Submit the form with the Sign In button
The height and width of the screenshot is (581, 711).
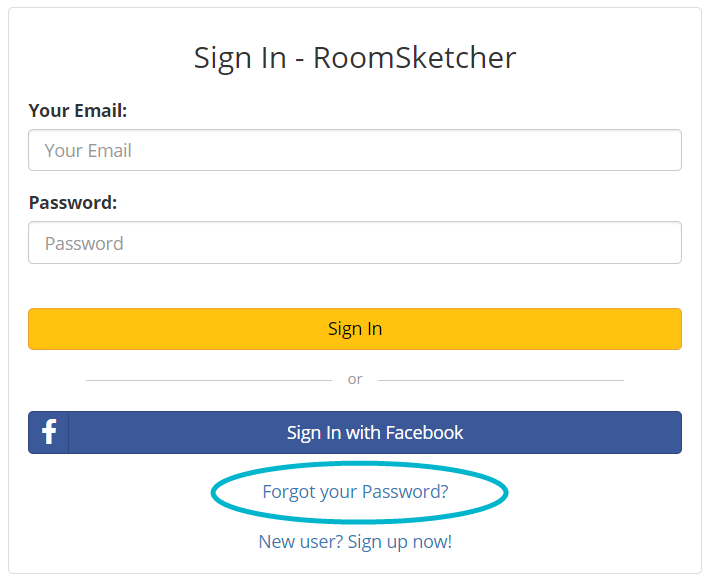coord(355,329)
